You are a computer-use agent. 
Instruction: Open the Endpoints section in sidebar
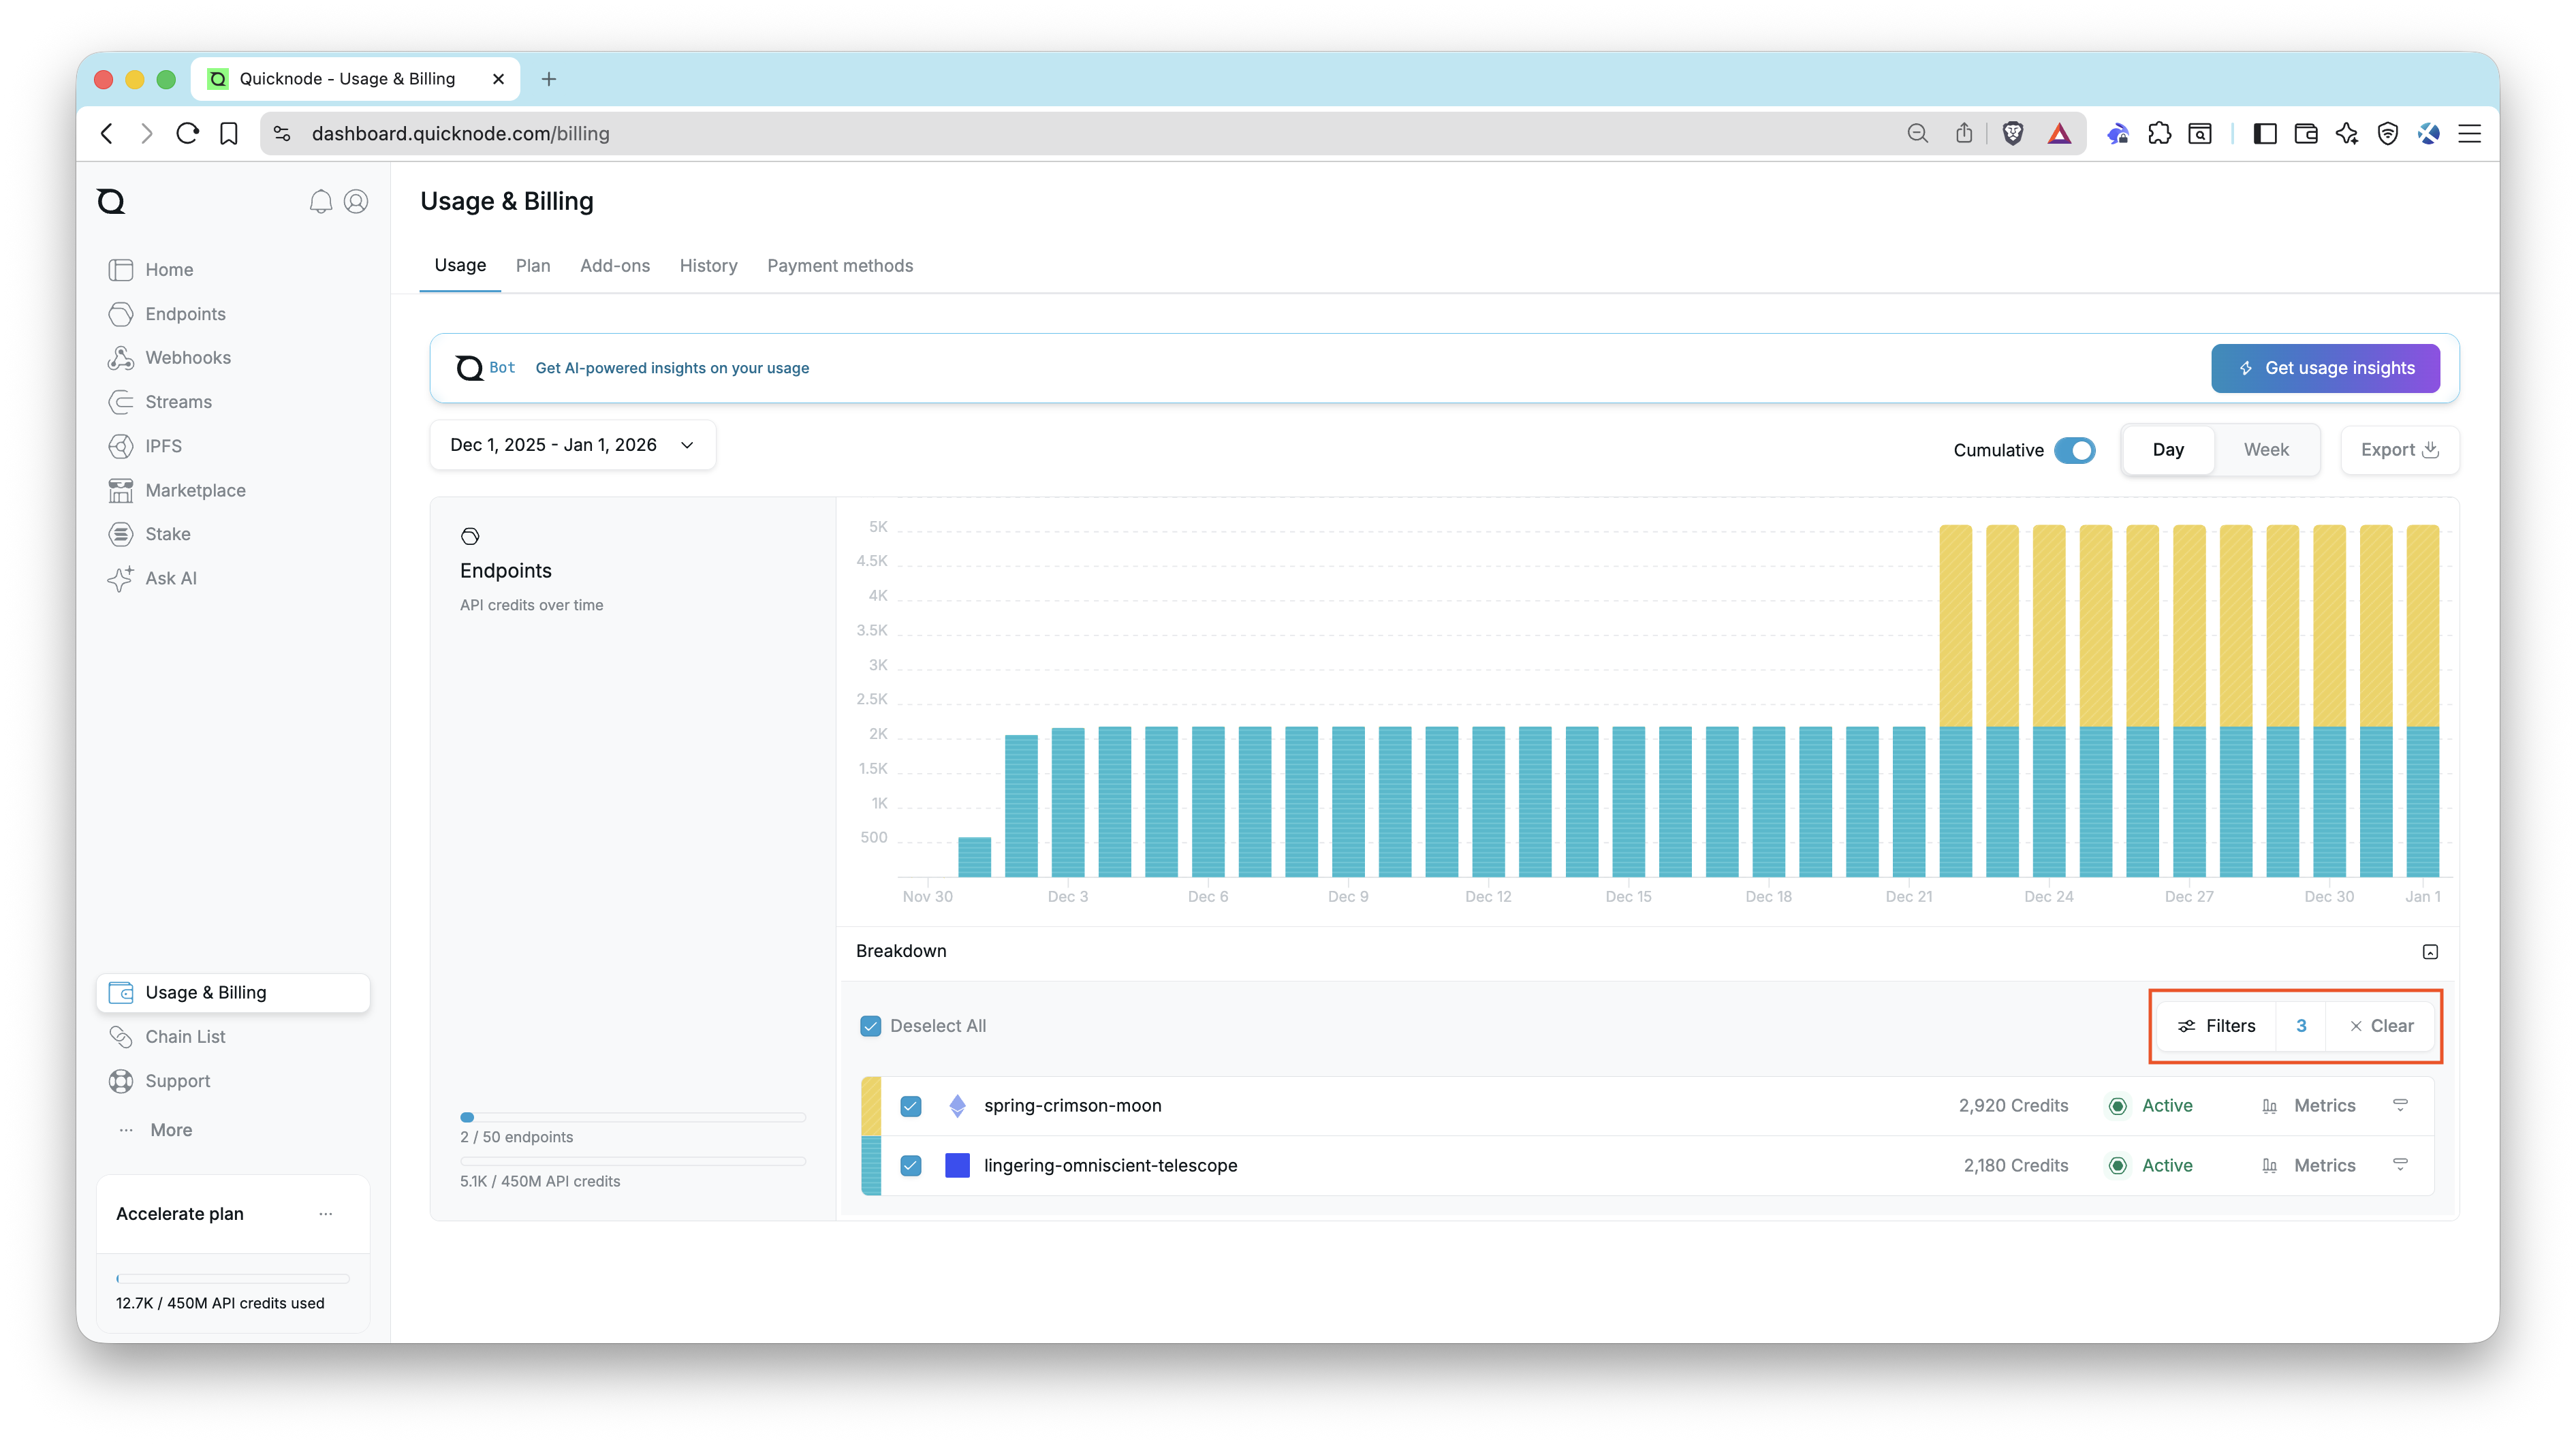(185, 313)
